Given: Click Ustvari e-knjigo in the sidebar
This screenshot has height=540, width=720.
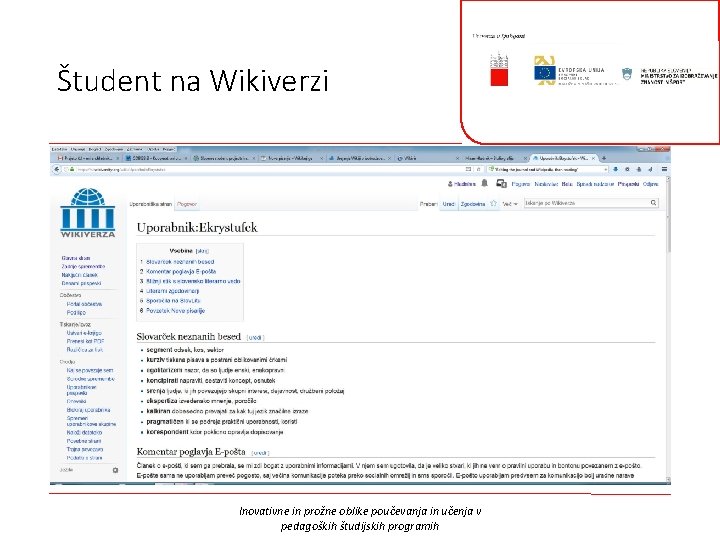Looking at the screenshot, I should point(84,333).
